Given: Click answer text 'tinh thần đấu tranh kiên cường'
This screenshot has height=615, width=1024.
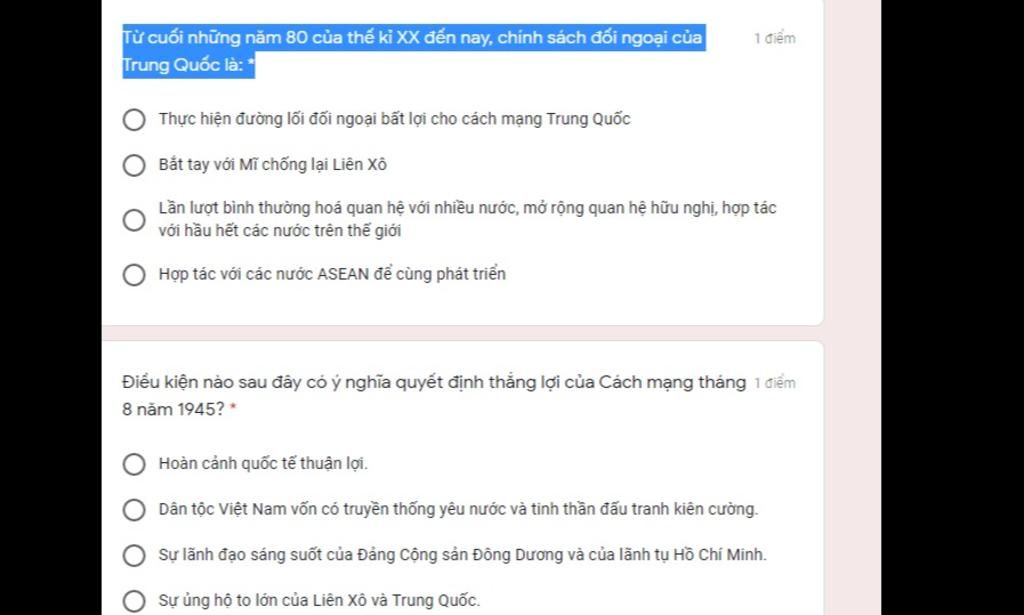Looking at the screenshot, I should (x=643, y=509).
